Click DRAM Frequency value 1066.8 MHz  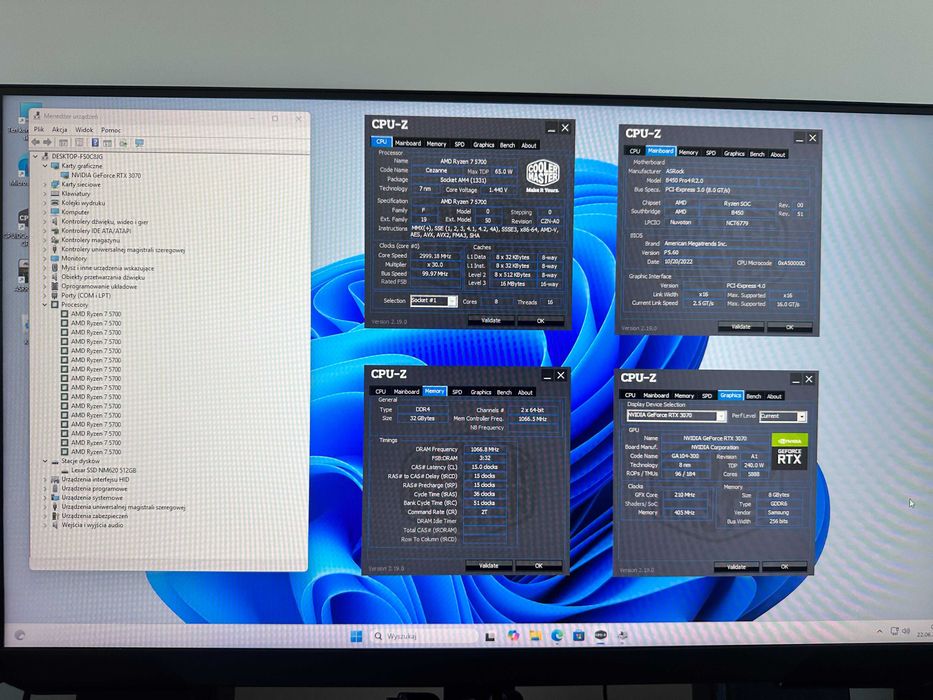coord(484,449)
